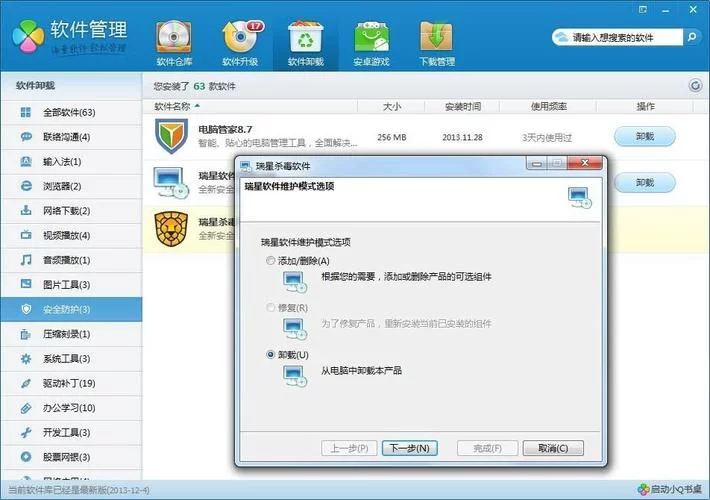Viewport: 710px width, 500px height.
Task: Click the 3天内使用过 usage text
Action: (x=547, y=138)
